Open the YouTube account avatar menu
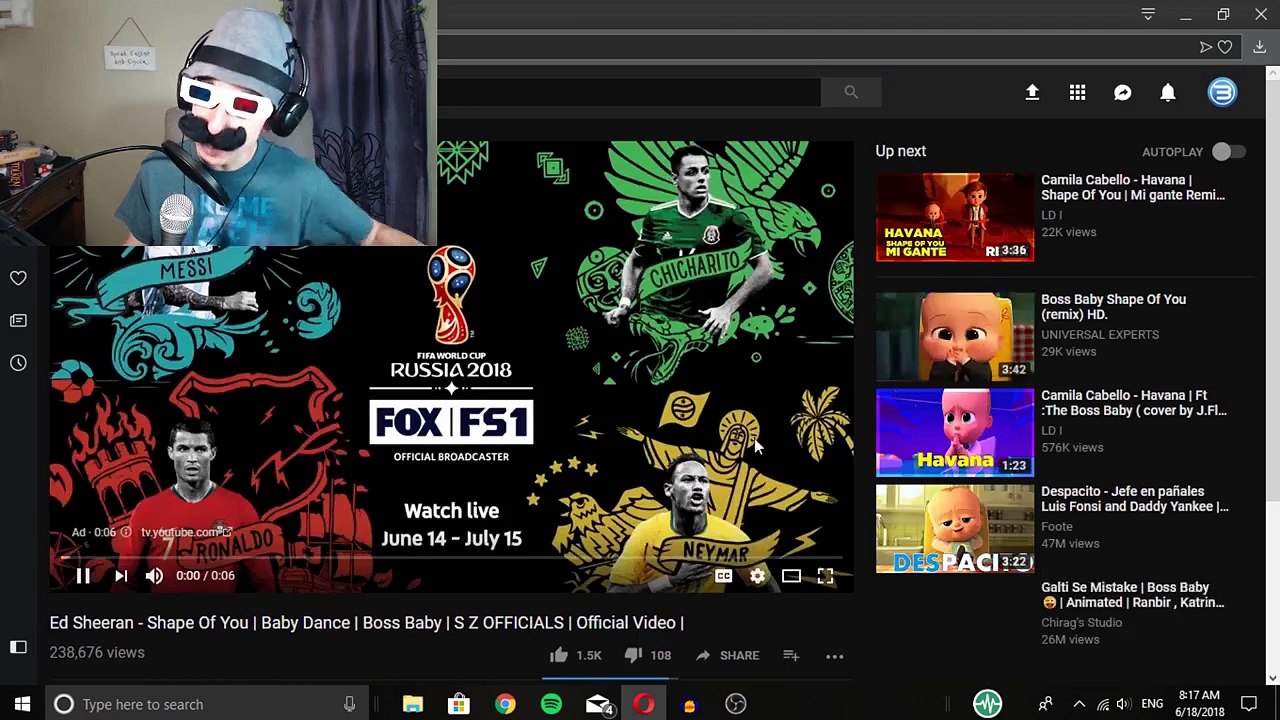 pyautogui.click(x=1222, y=92)
